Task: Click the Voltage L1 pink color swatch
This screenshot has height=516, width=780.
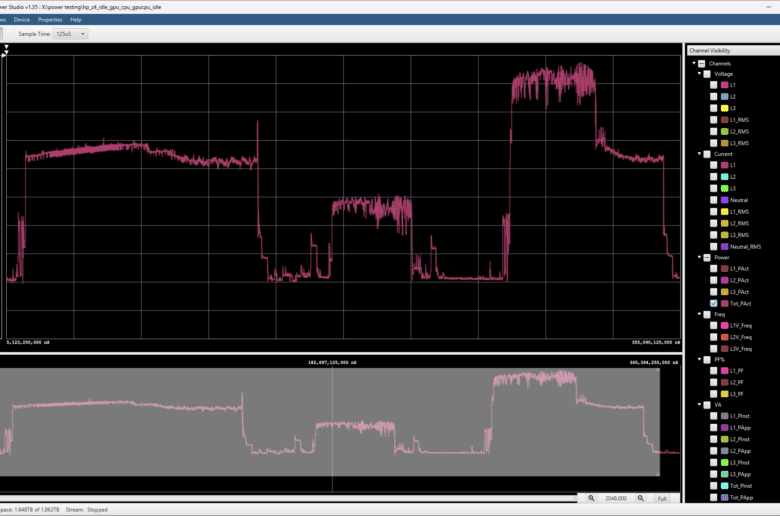Action: click(x=725, y=85)
